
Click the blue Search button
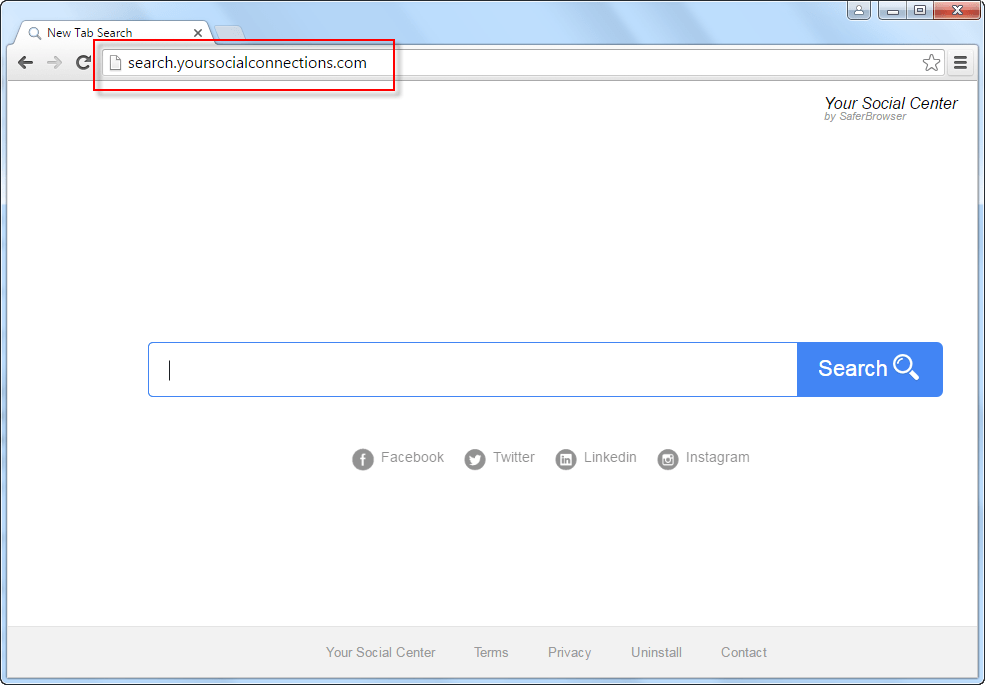pyautogui.click(x=869, y=370)
